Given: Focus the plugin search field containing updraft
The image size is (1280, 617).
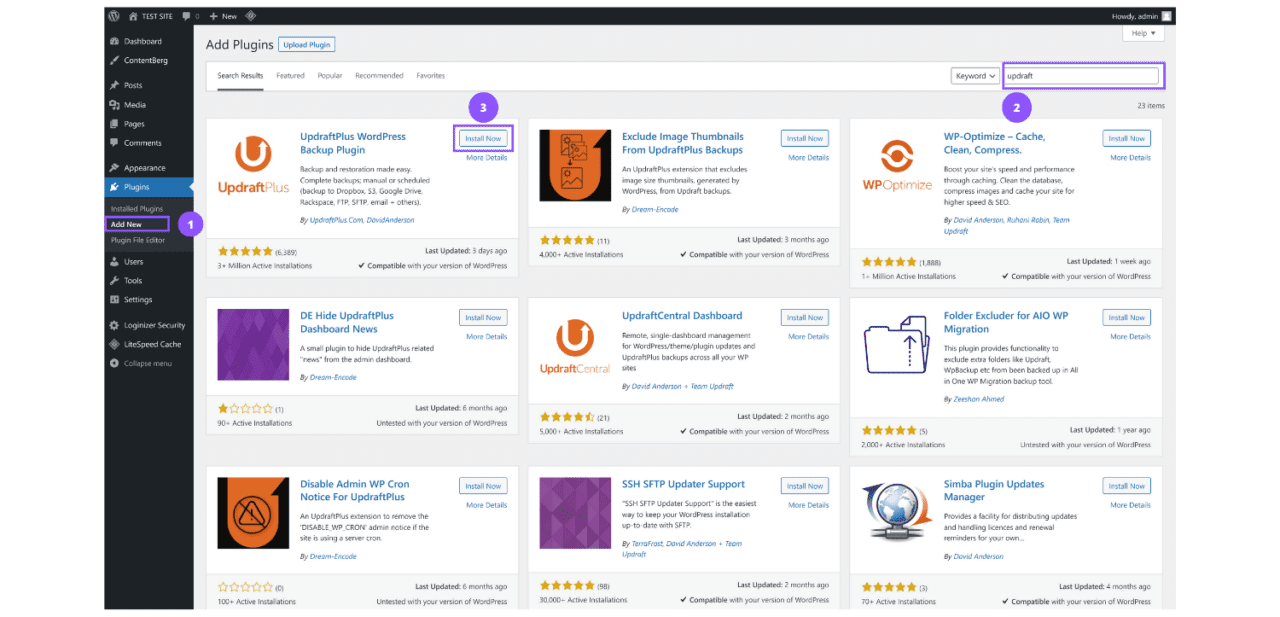Looking at the screenshot, I should [1081, 76].
